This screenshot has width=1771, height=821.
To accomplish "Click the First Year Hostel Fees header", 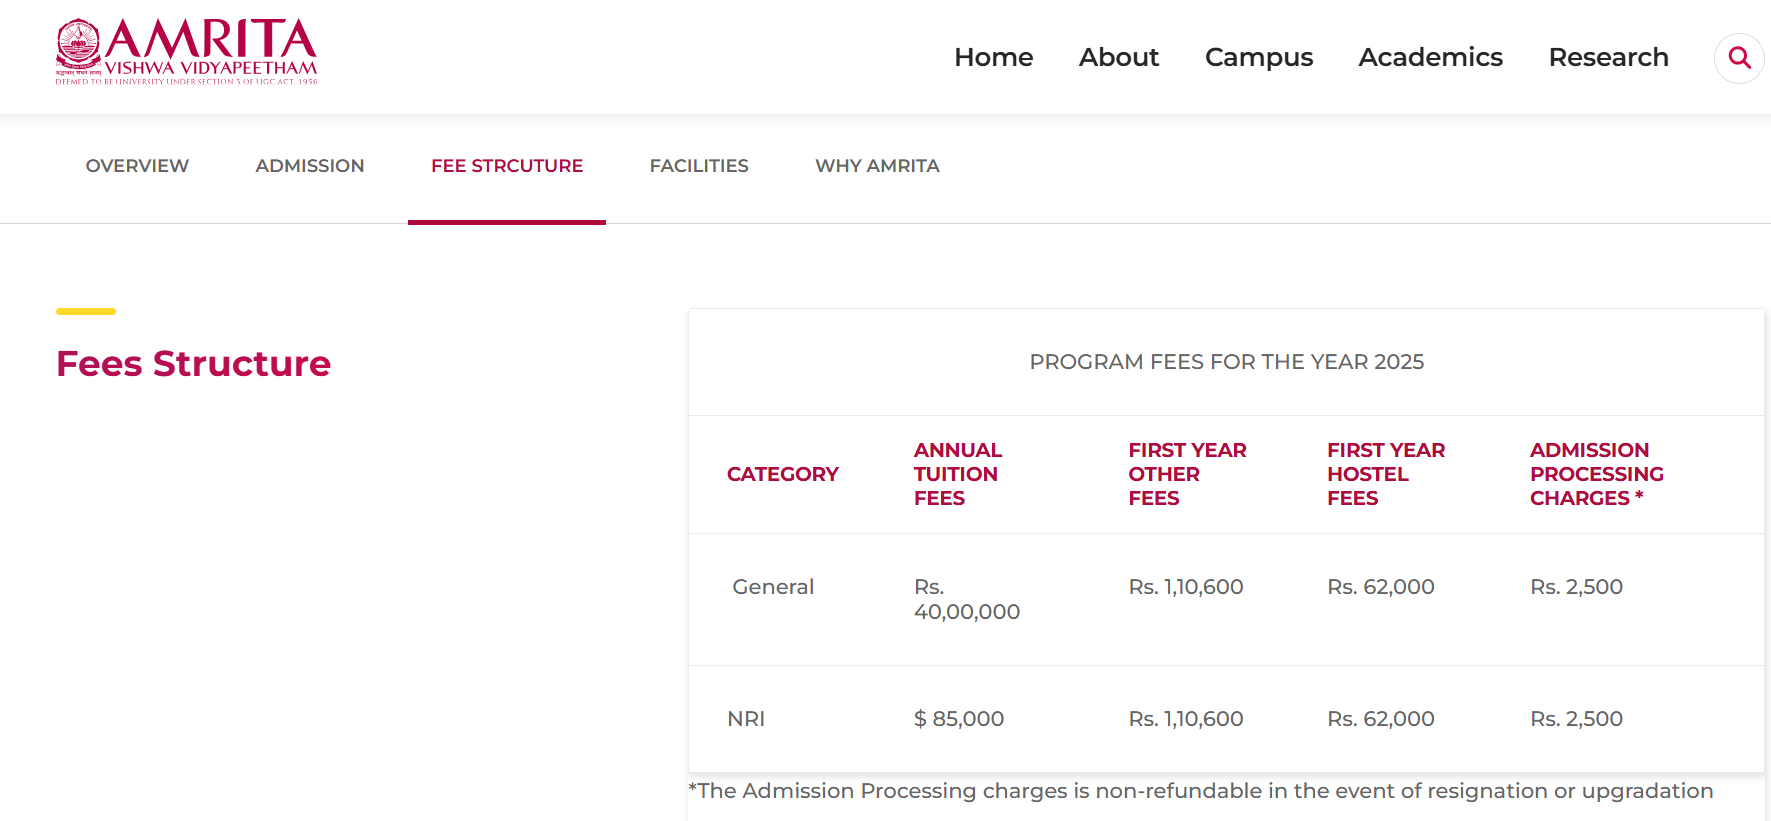I will pyautogui.click(x=1385, y=474).
